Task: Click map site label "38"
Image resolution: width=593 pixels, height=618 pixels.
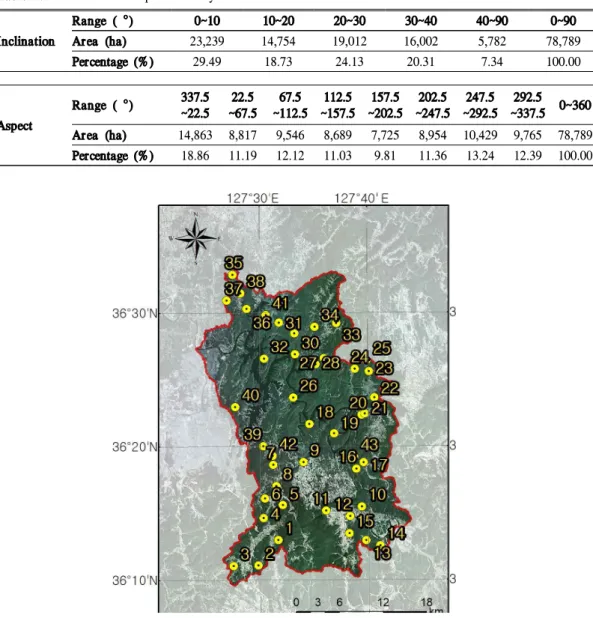Action: (256, 281)
